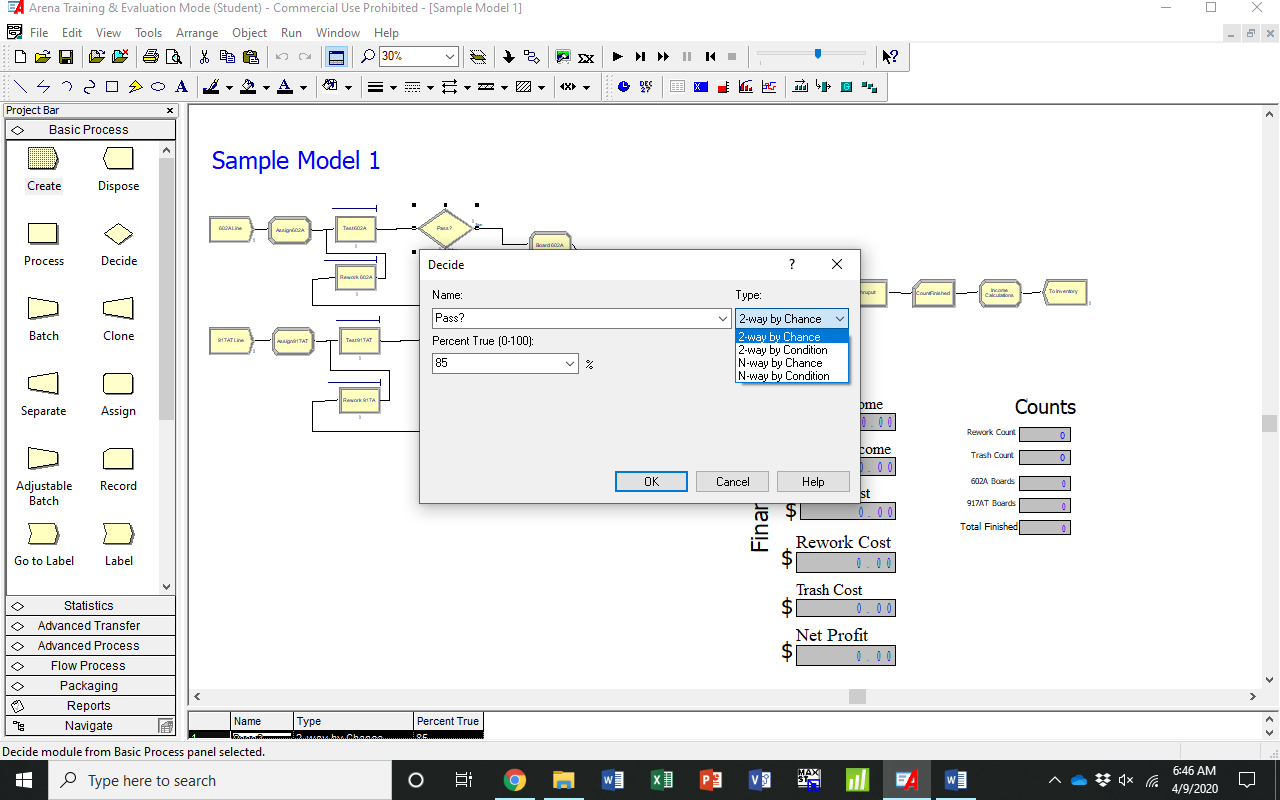Click the Date DEC 27 animation icon
1280x800 pixels.
tap(646, 87)
